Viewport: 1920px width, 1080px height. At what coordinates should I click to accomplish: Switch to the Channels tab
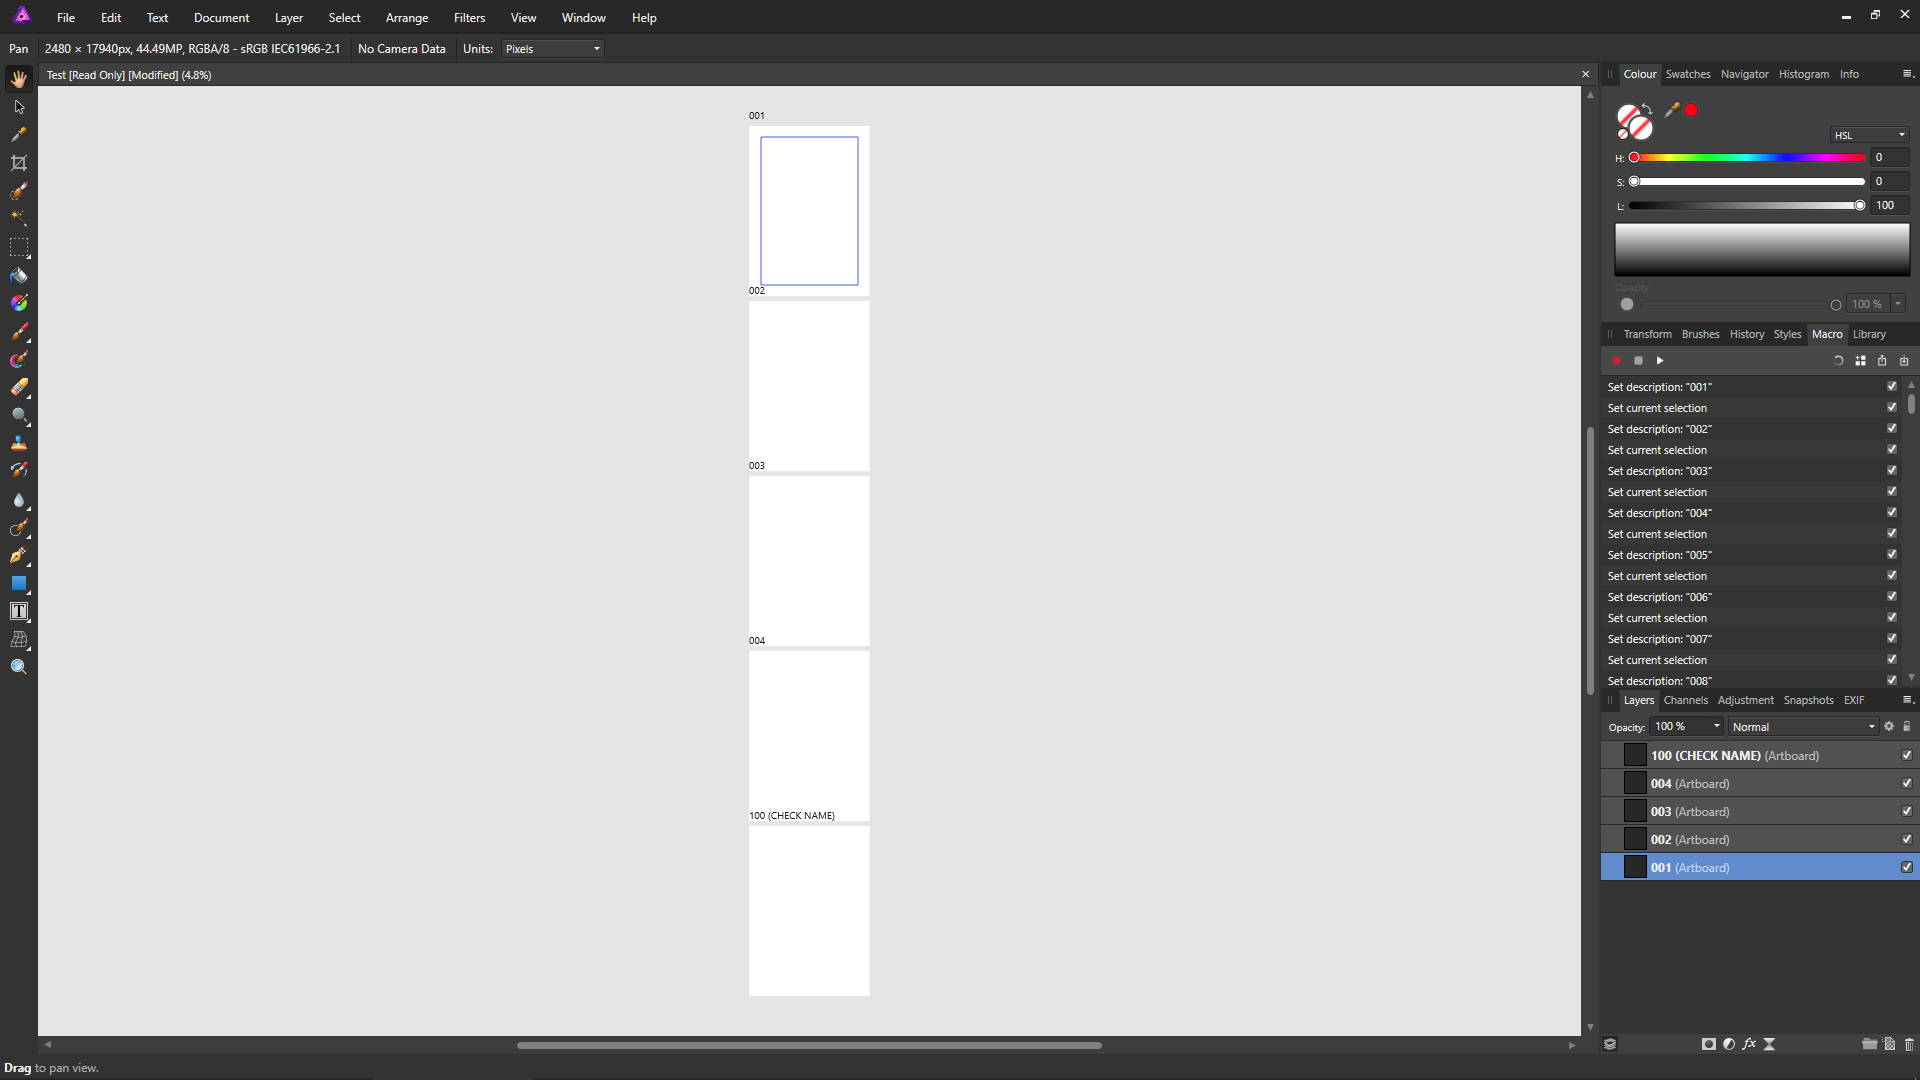(x=1686, y=700)
